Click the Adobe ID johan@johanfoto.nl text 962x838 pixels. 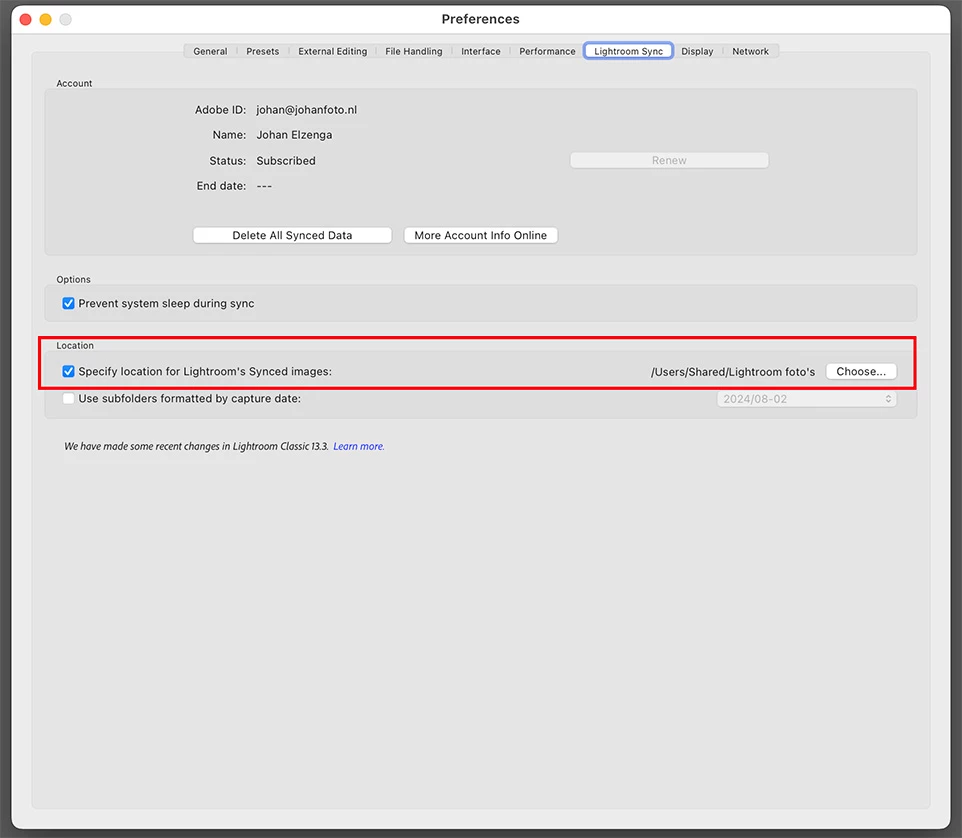coord(306,110)
